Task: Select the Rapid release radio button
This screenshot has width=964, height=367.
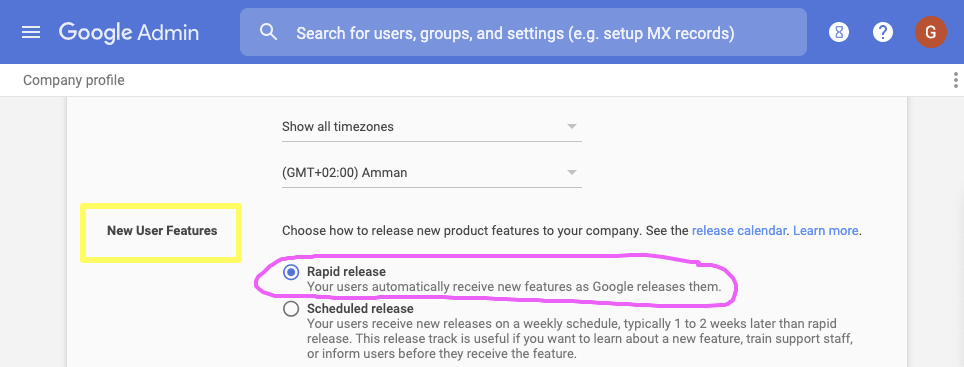Action: tap(291, 272)
